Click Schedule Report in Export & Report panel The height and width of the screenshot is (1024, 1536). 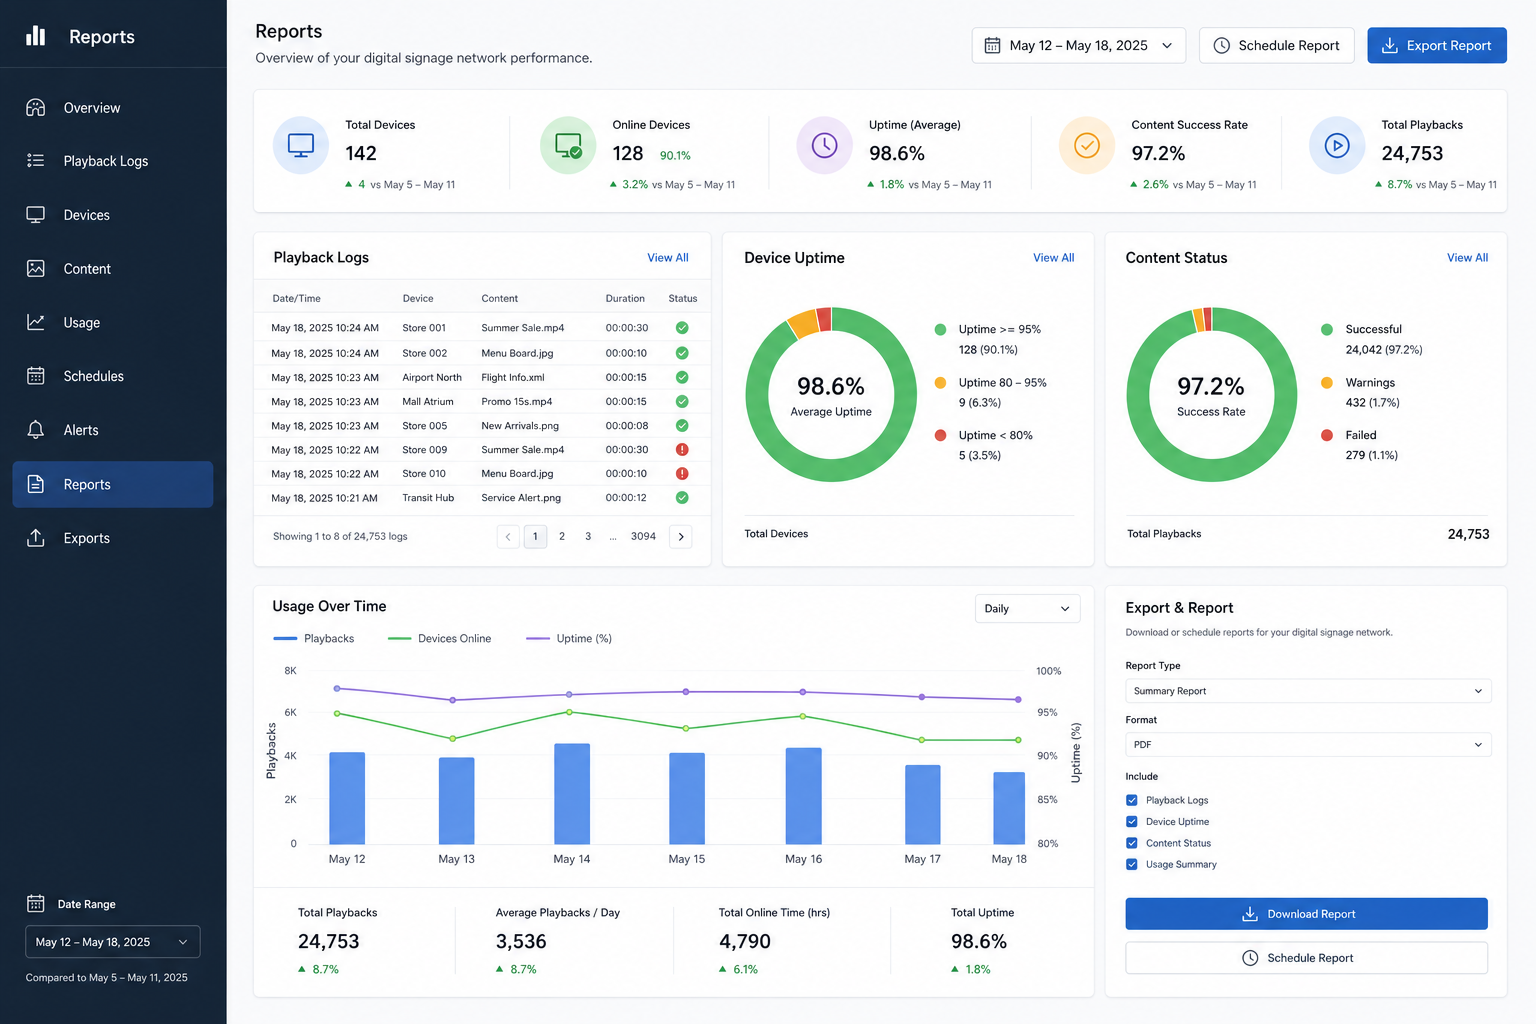(x=1306, y=958)
